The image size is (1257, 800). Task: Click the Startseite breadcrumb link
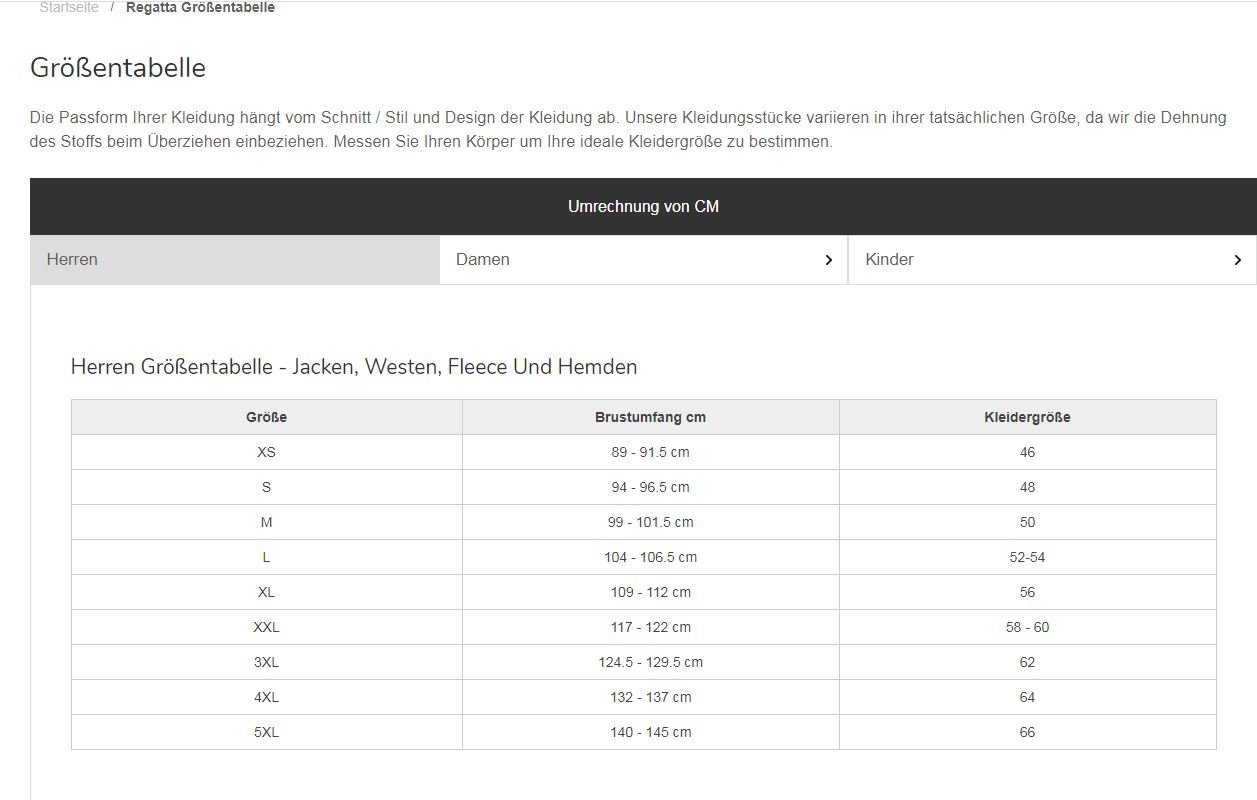pyautogui.click(x=69, y=8)
